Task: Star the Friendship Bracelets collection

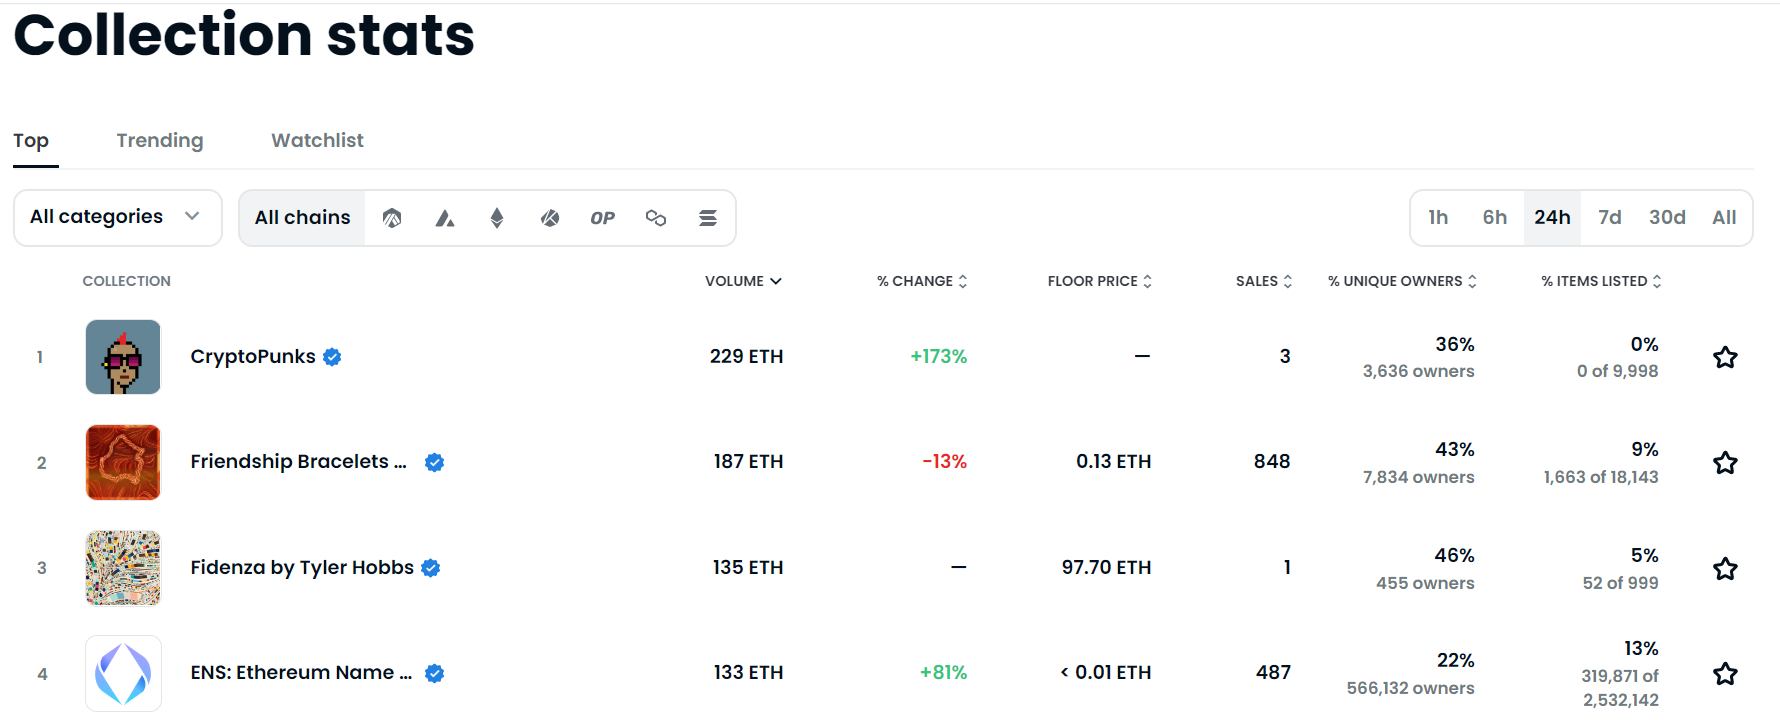Action: (1725, 463)
